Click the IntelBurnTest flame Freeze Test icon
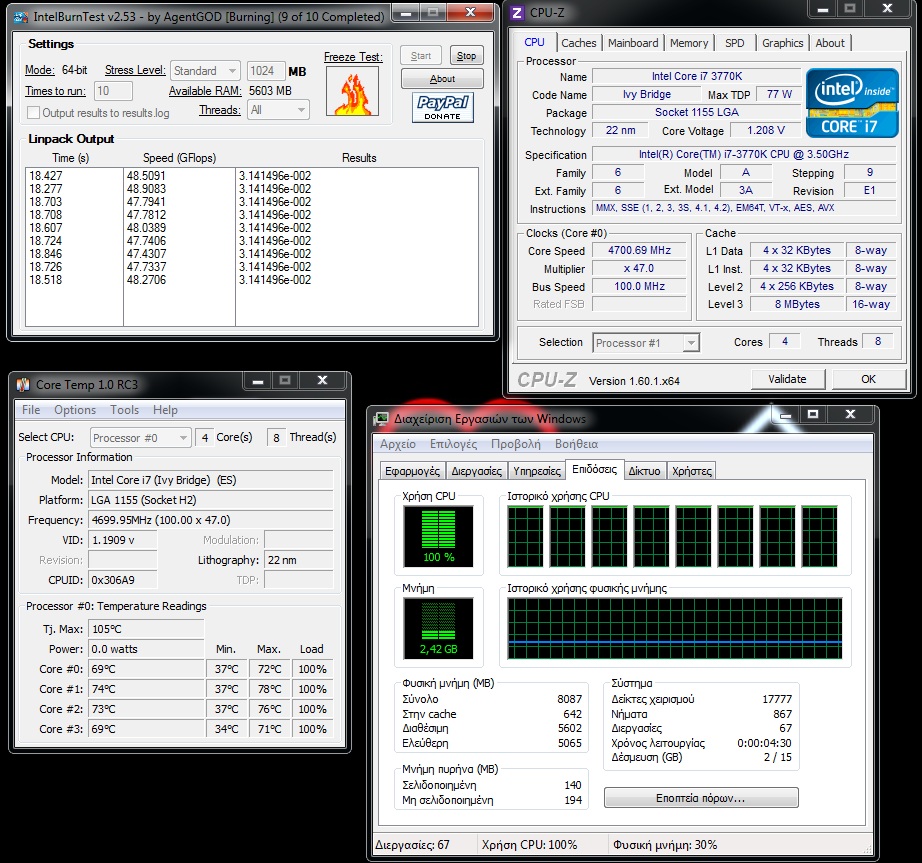Viewport: 922px width, 863px height. [x=352, y=91]
